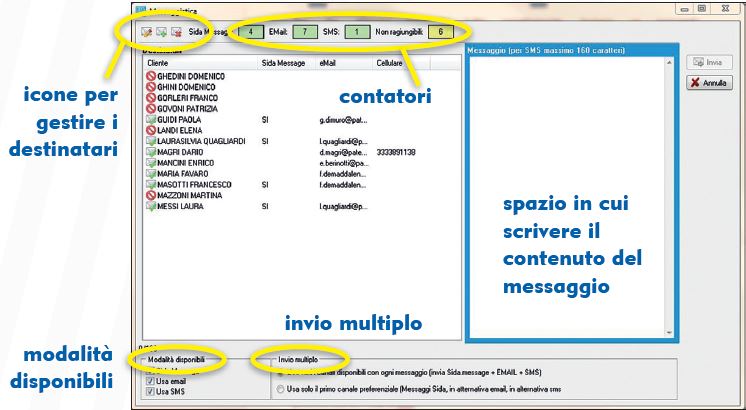Click message icon beside MAGRI DARIO
Viewport: 746px width, 410px height.
(151, 152)
